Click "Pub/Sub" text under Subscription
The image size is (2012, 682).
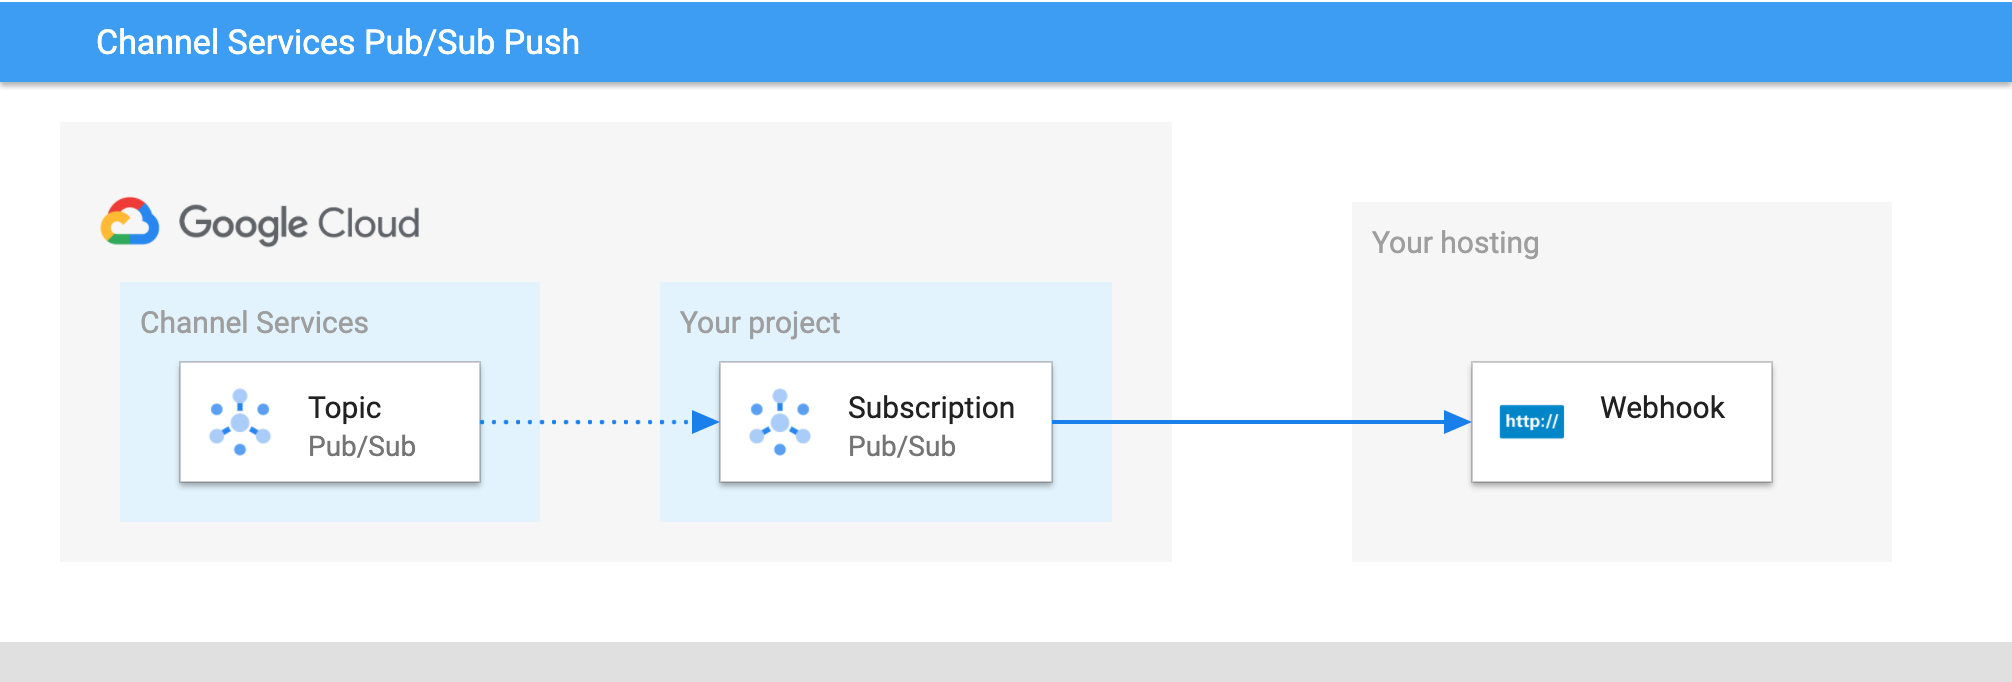pyautogui.click(x=901, y=446)
